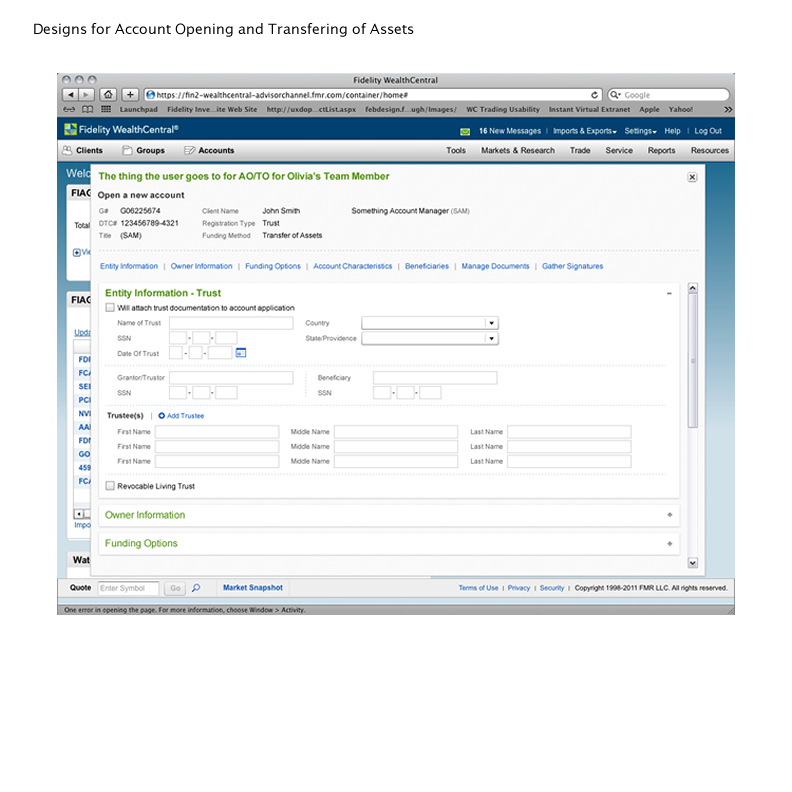This screenshot has height=792, width=792.
Task: Click the browser back arrow button
Action: pos(70,94)
